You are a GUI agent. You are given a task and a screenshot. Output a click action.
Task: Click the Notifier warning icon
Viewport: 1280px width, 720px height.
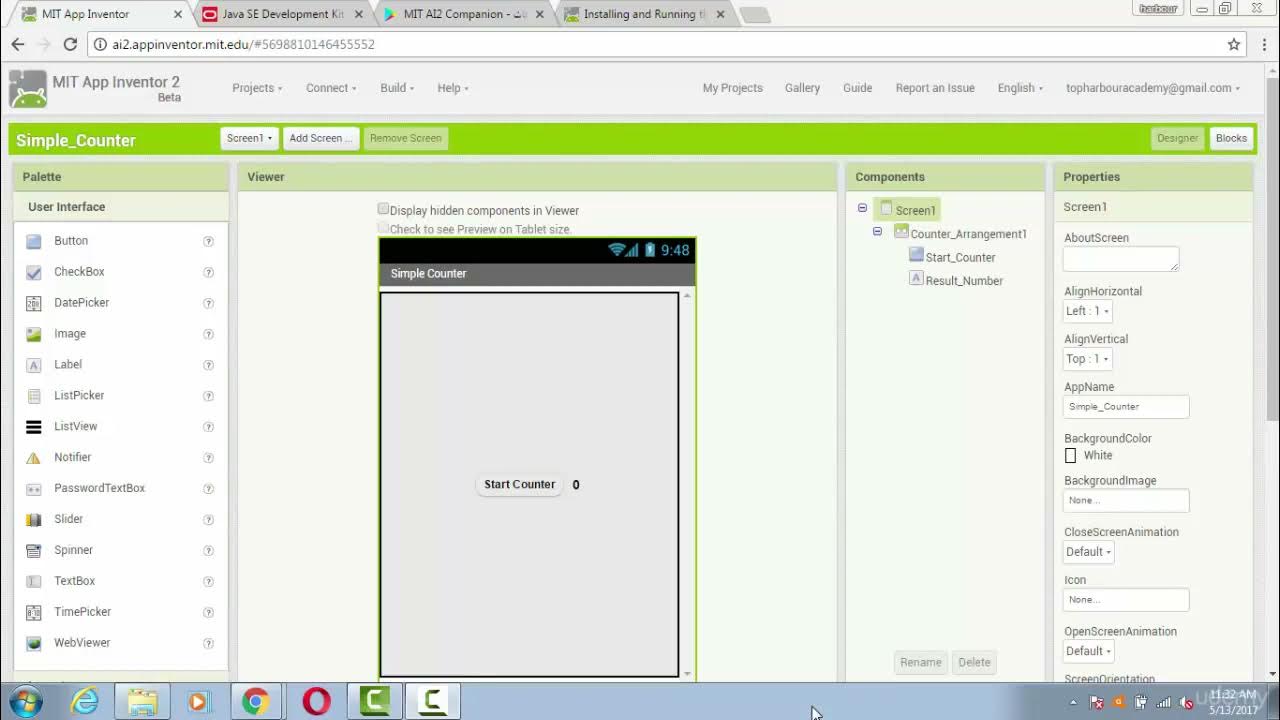[34, 458]
